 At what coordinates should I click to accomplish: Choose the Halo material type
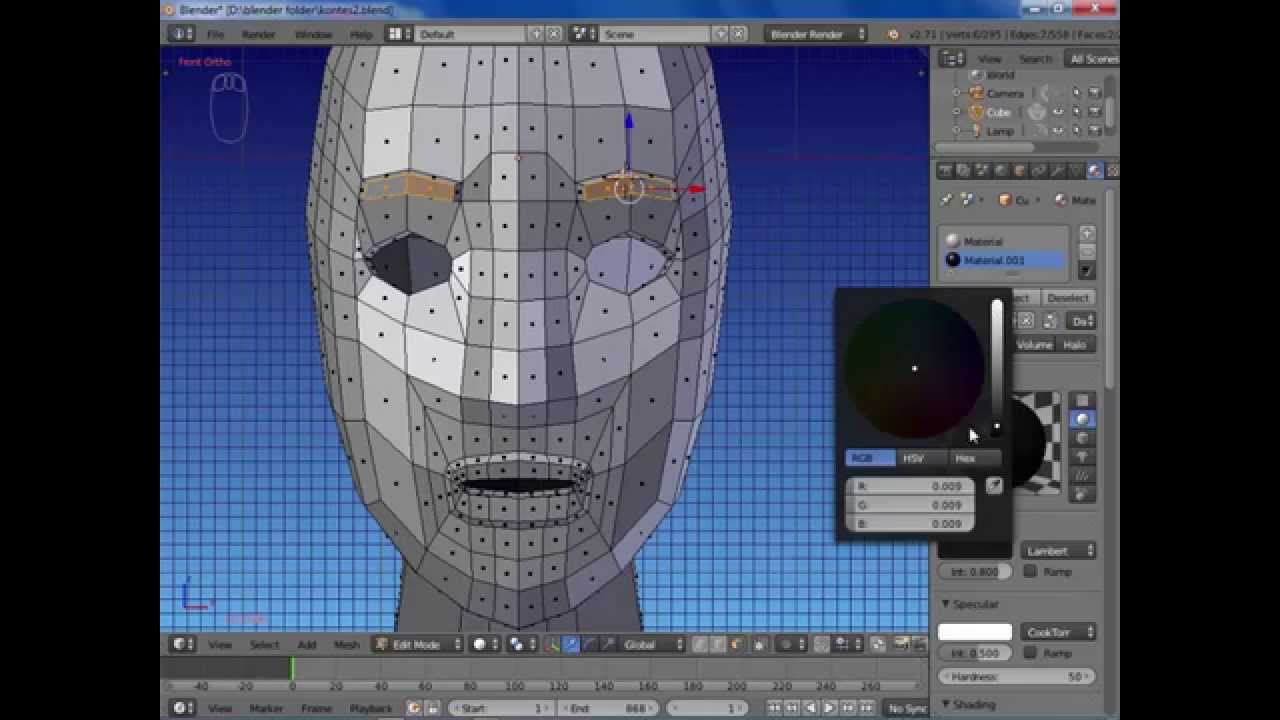(1075, 344)
